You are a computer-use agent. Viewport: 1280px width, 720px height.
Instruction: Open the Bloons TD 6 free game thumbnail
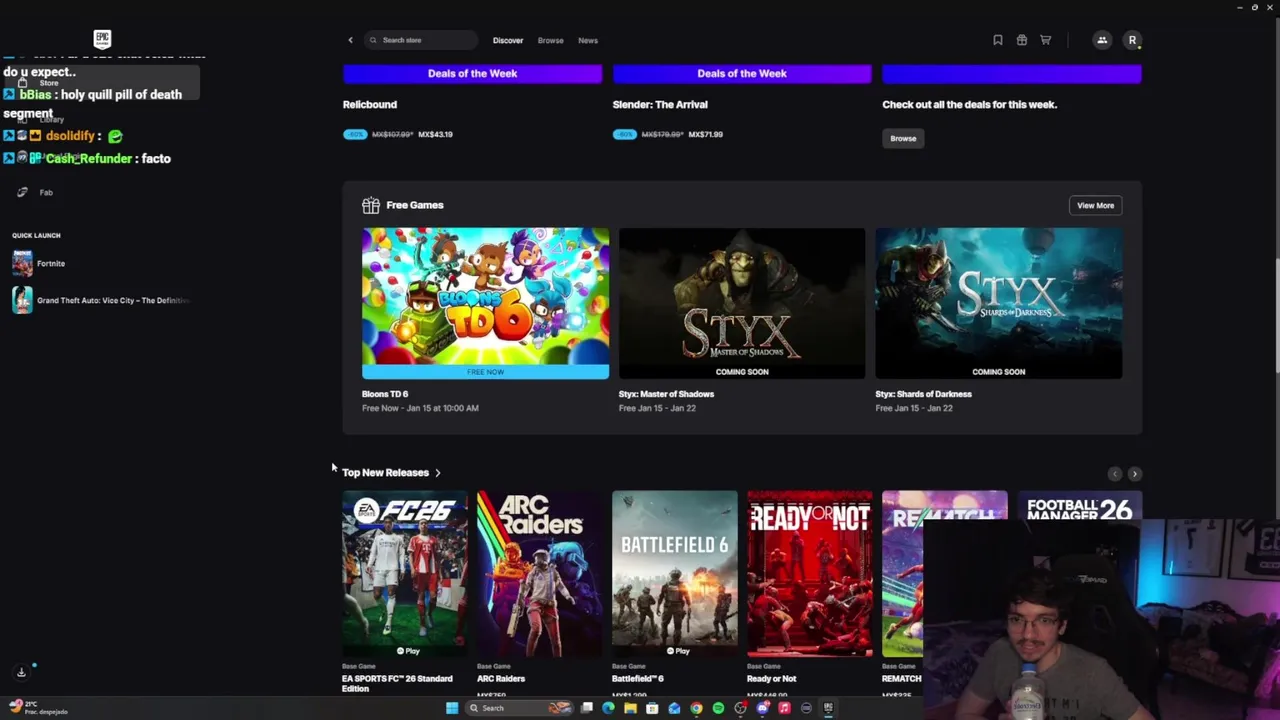485,303
